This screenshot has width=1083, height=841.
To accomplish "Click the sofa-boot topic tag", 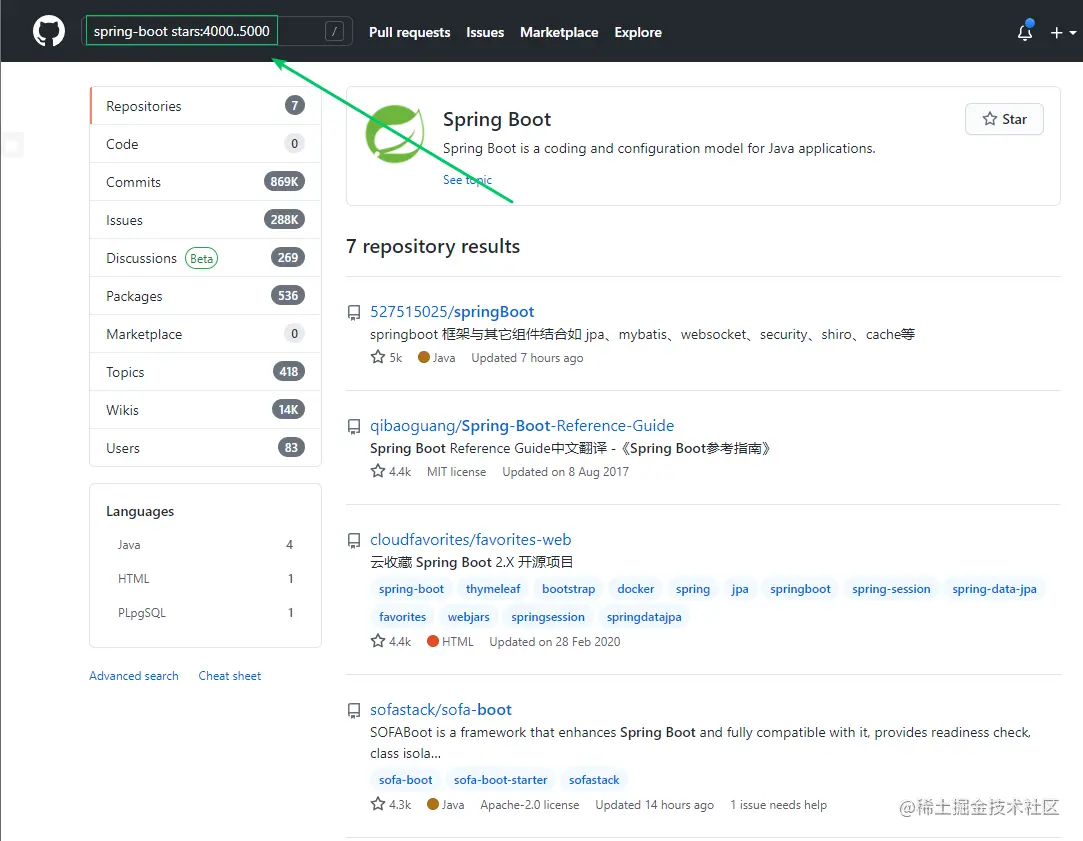I will 405,780.
